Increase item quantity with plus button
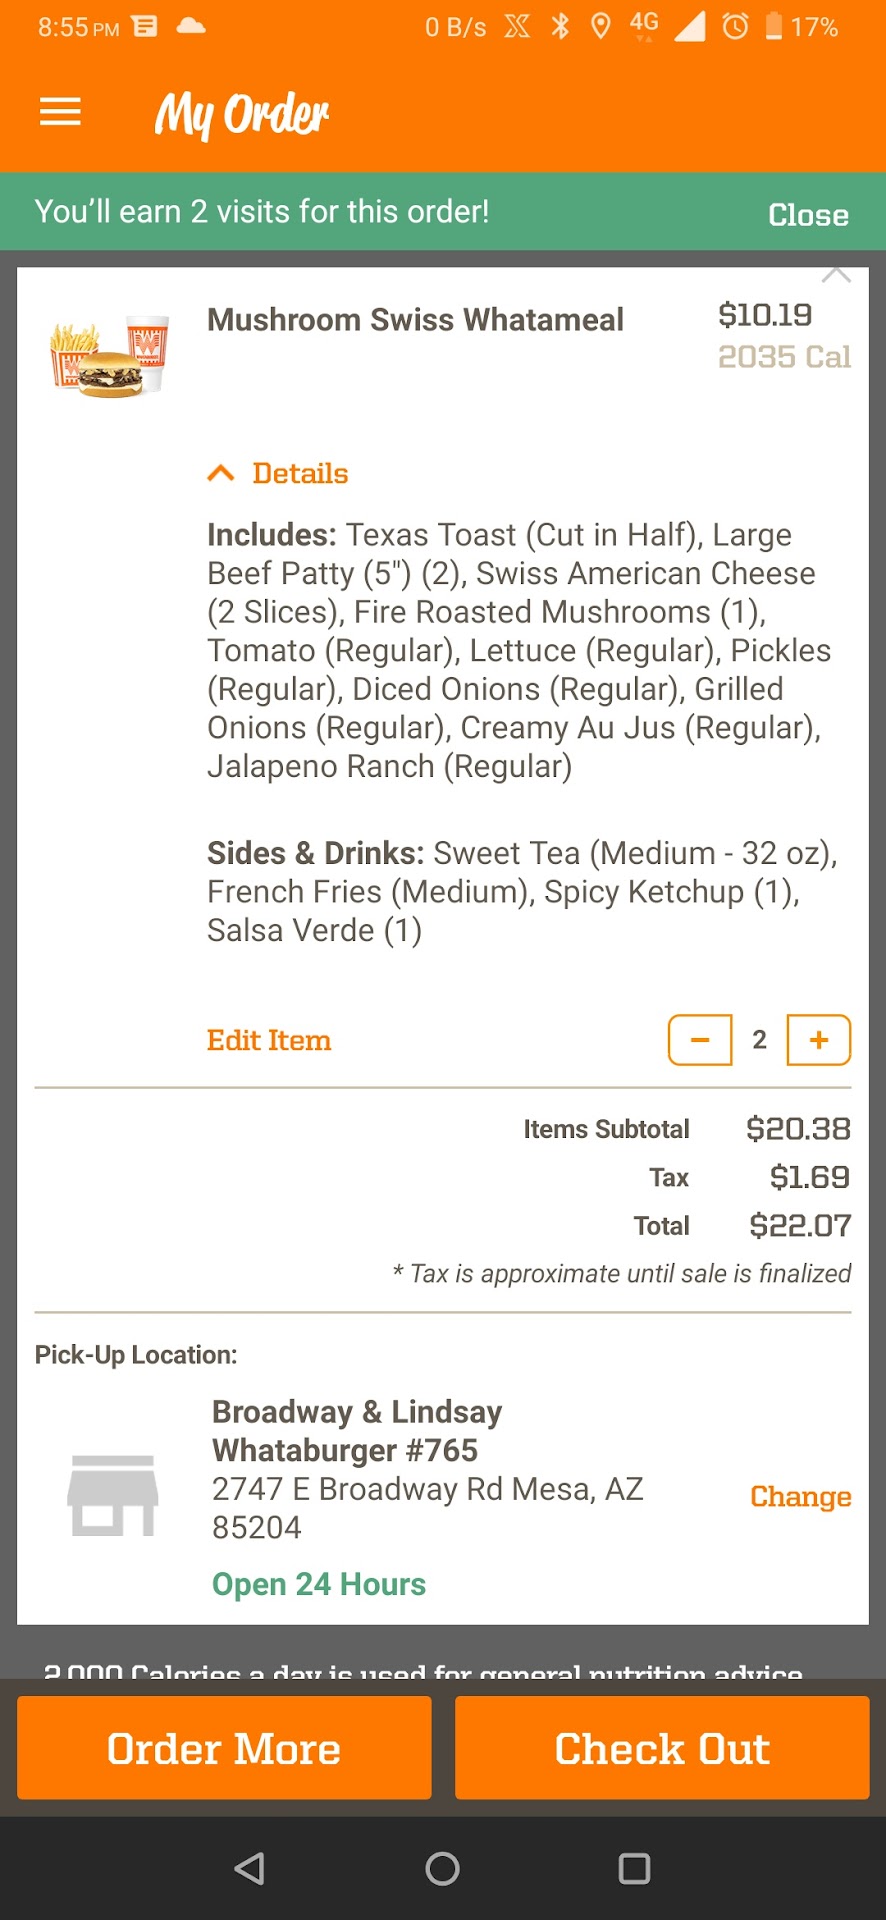The width and height of the screenshot is (886, 1920). (x=819, y=1040)
